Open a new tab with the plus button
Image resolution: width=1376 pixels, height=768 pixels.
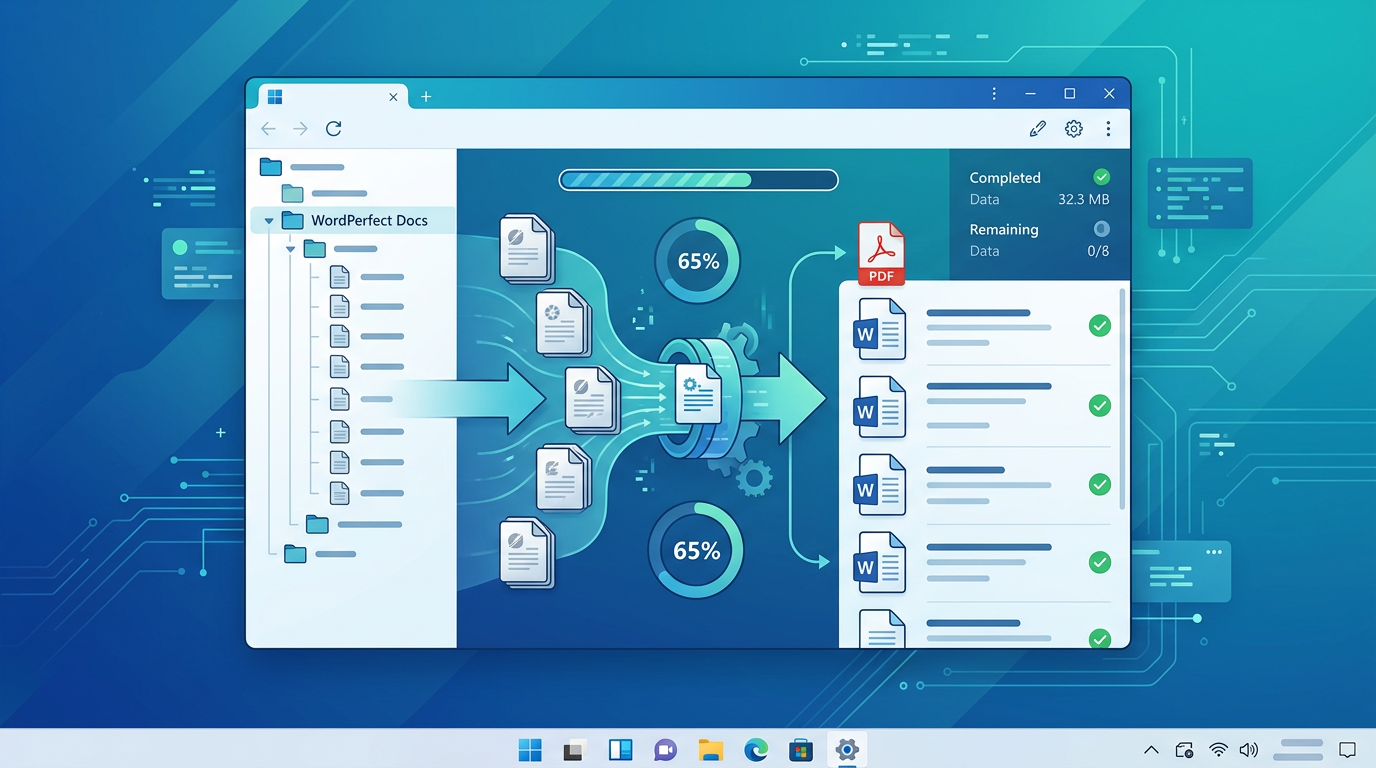click(x=426, y=96)
